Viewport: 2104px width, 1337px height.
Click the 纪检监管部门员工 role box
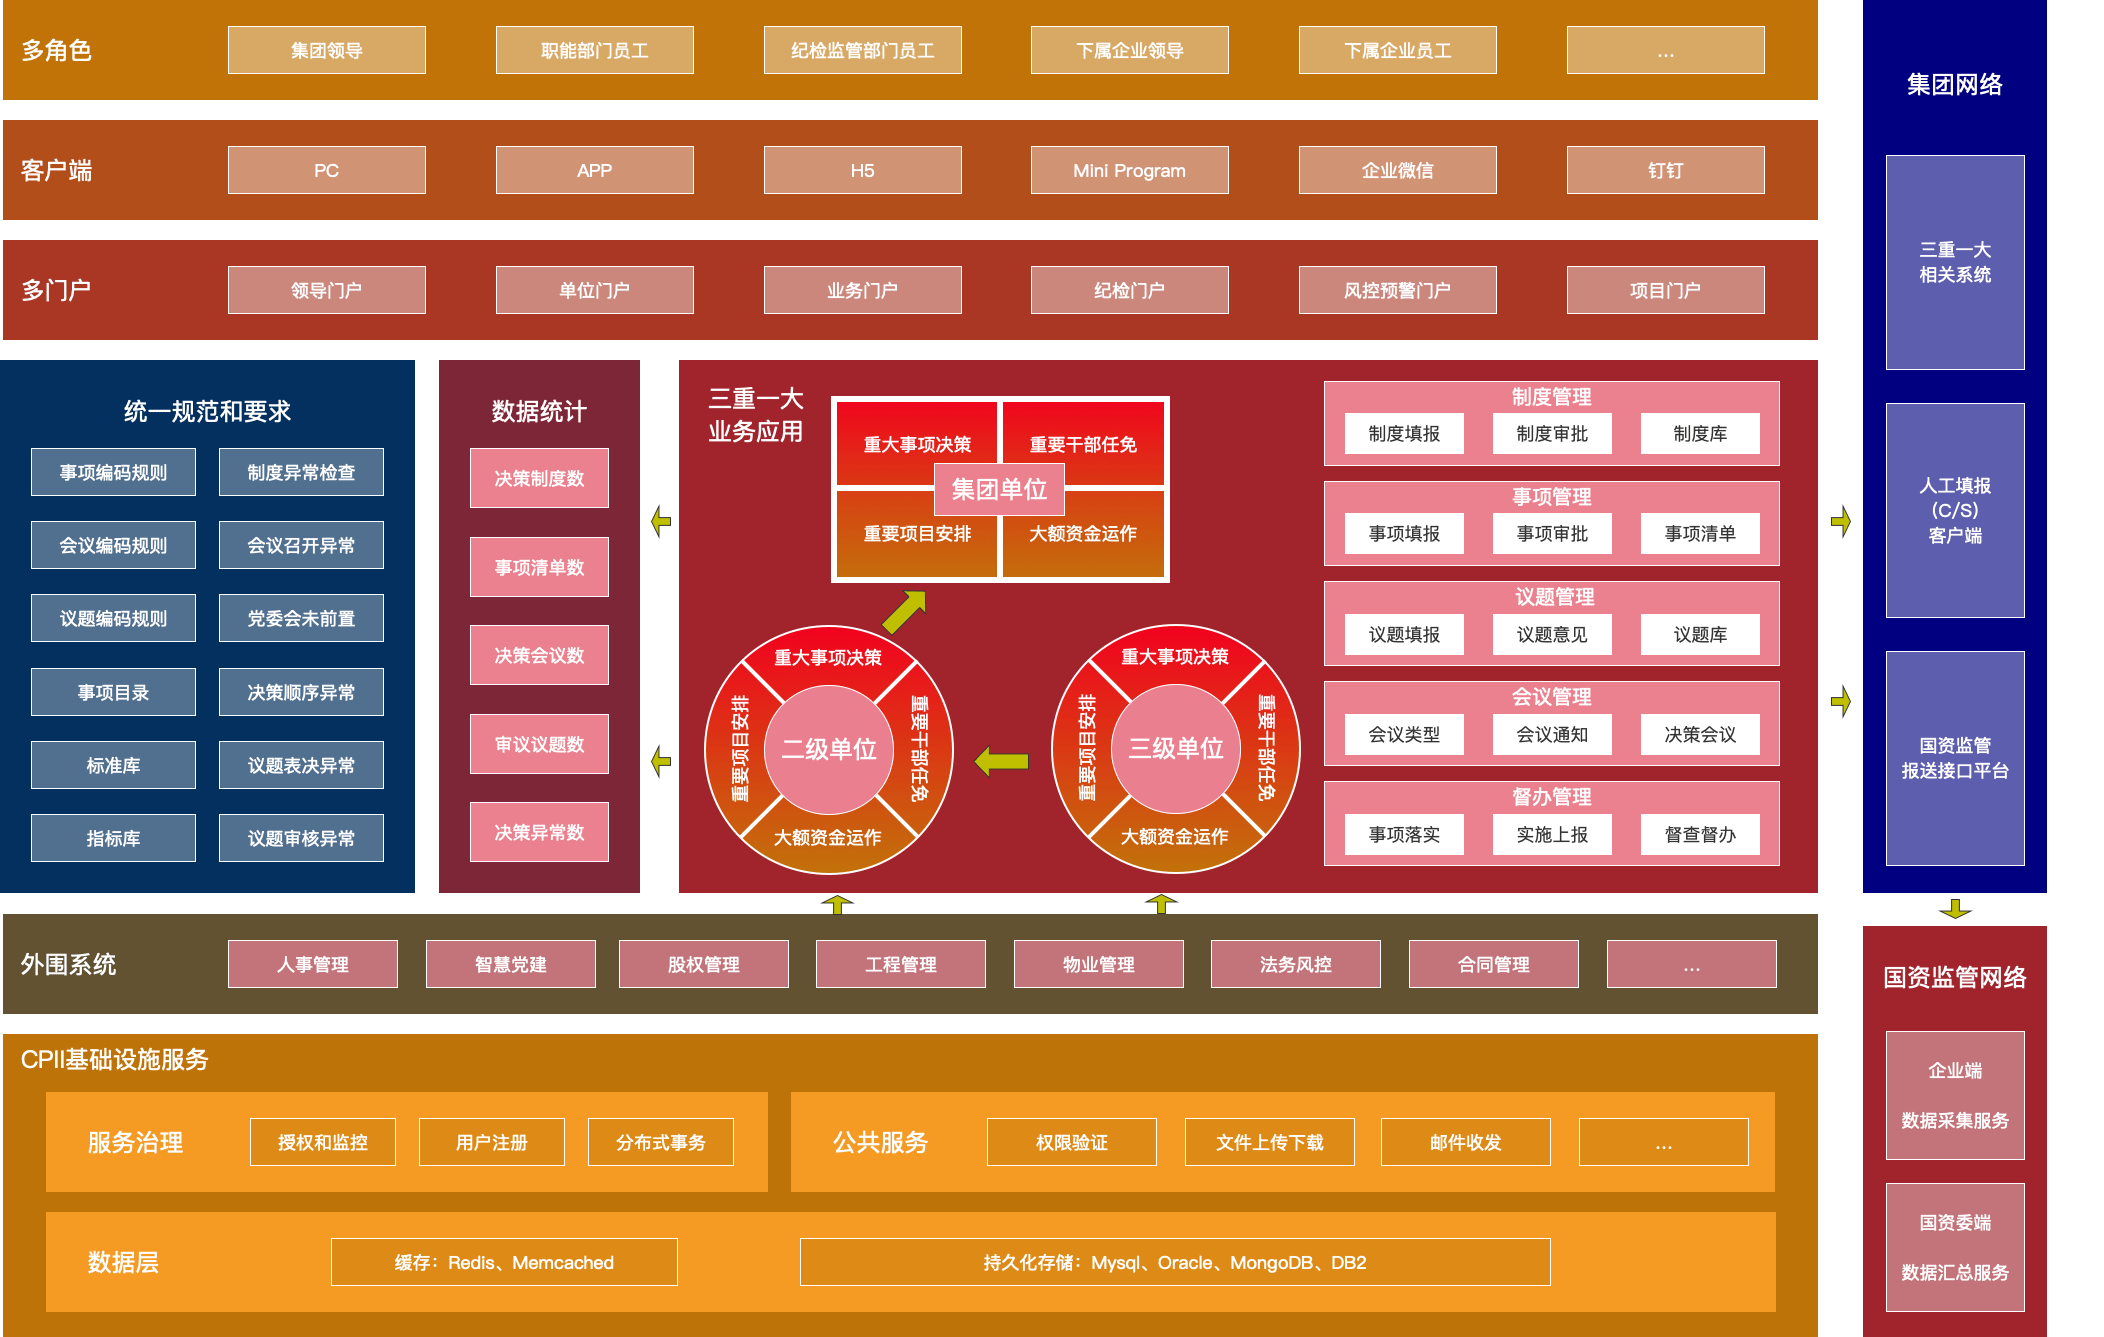pos(862,50)
